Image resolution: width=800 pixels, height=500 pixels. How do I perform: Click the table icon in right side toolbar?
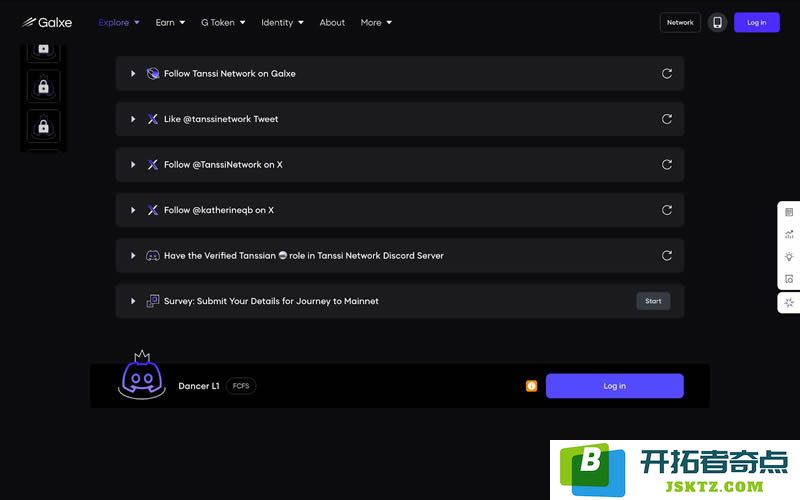point(789,212)
